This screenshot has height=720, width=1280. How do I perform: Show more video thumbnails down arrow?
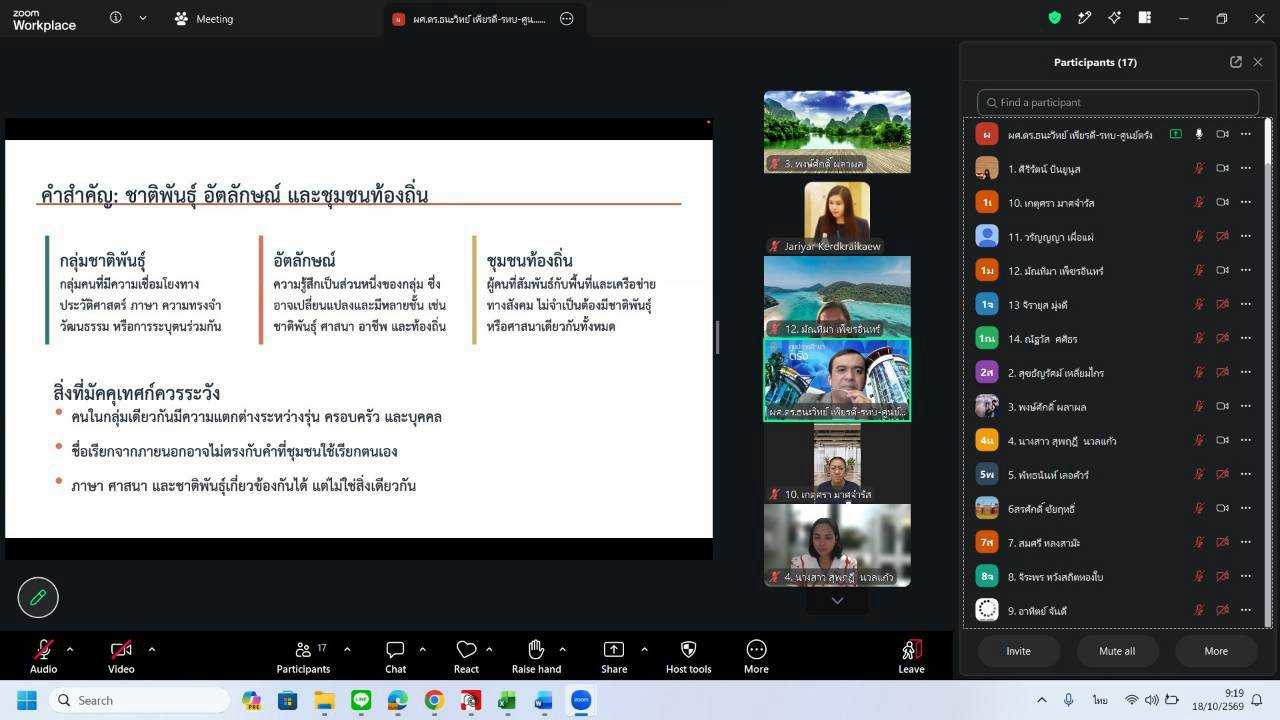(x=837, y=600)
